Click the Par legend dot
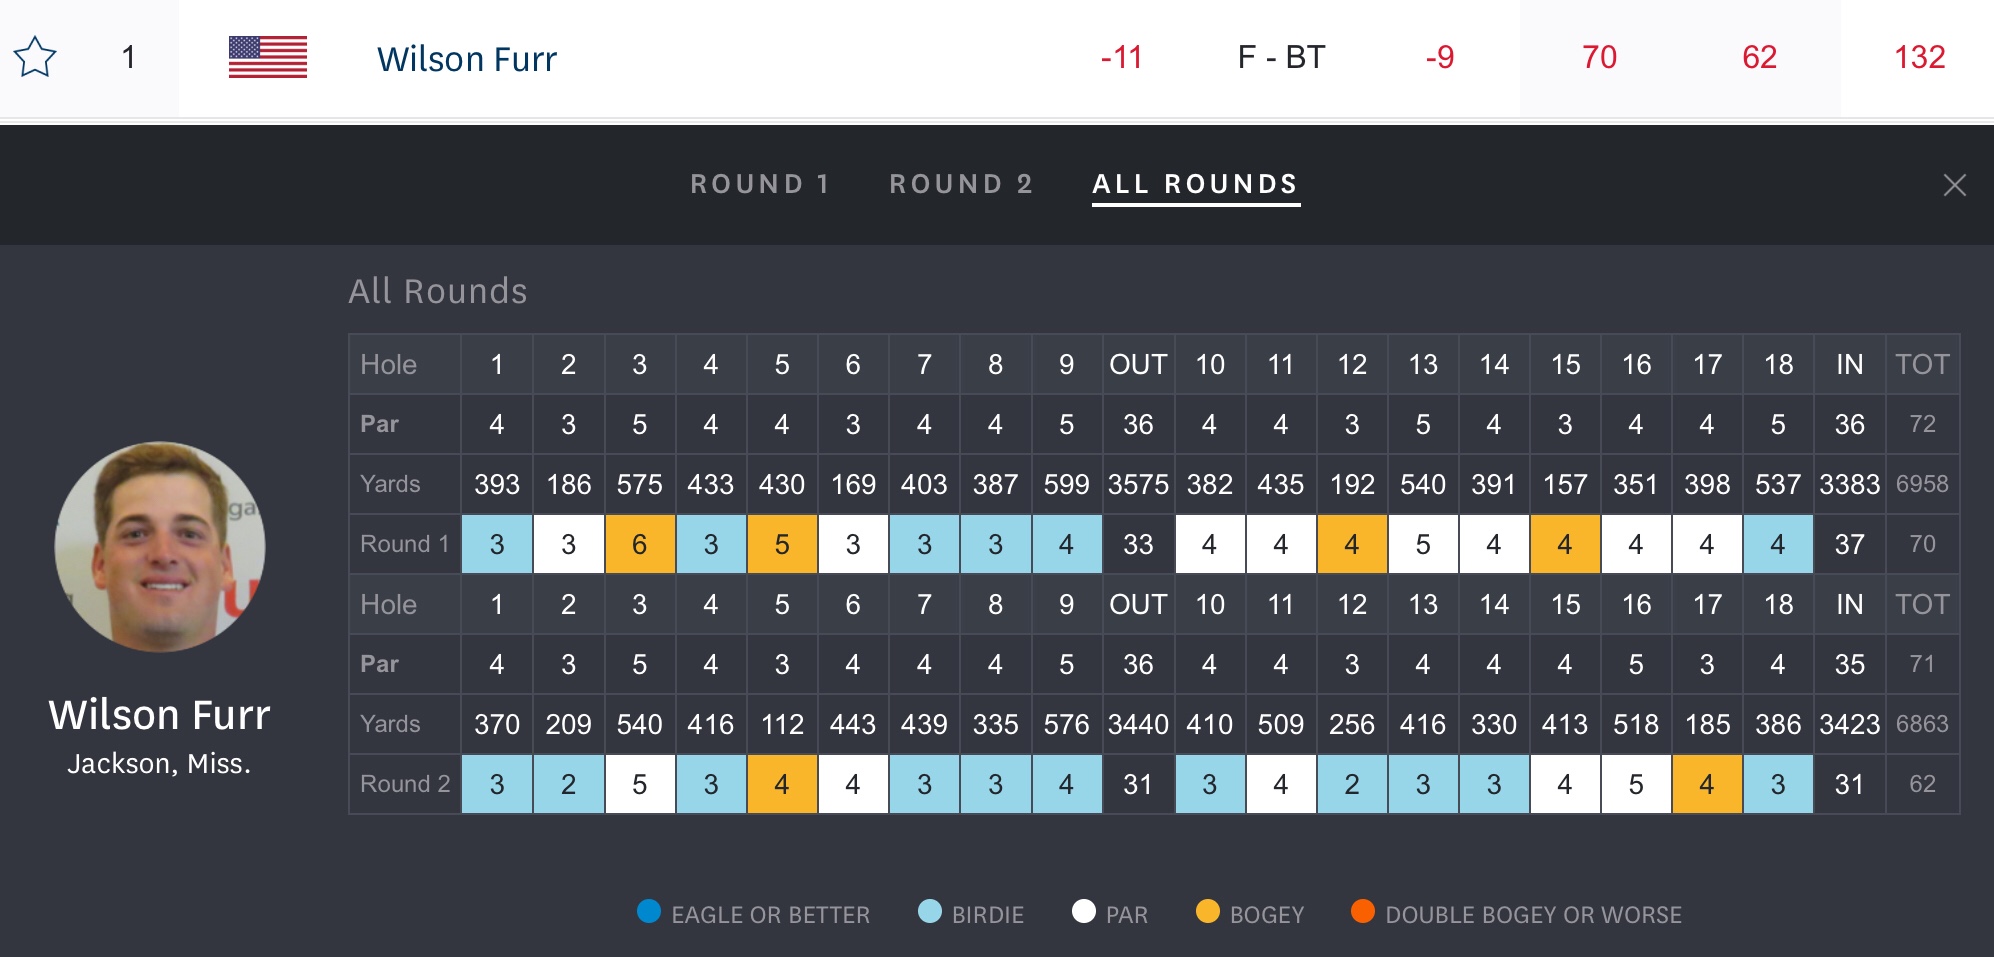This screenshot has height=957, width=1994. click(1084, 911)
